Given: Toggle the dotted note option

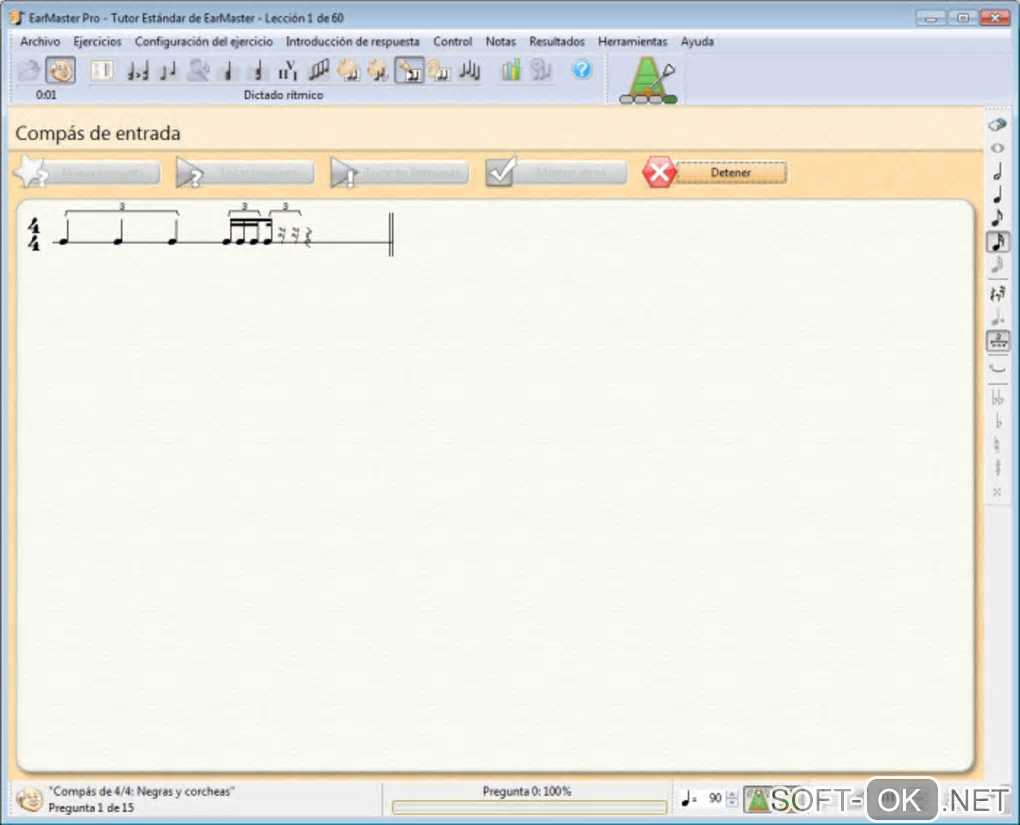Looking at the screenshot, I should (x=997, y=318).
